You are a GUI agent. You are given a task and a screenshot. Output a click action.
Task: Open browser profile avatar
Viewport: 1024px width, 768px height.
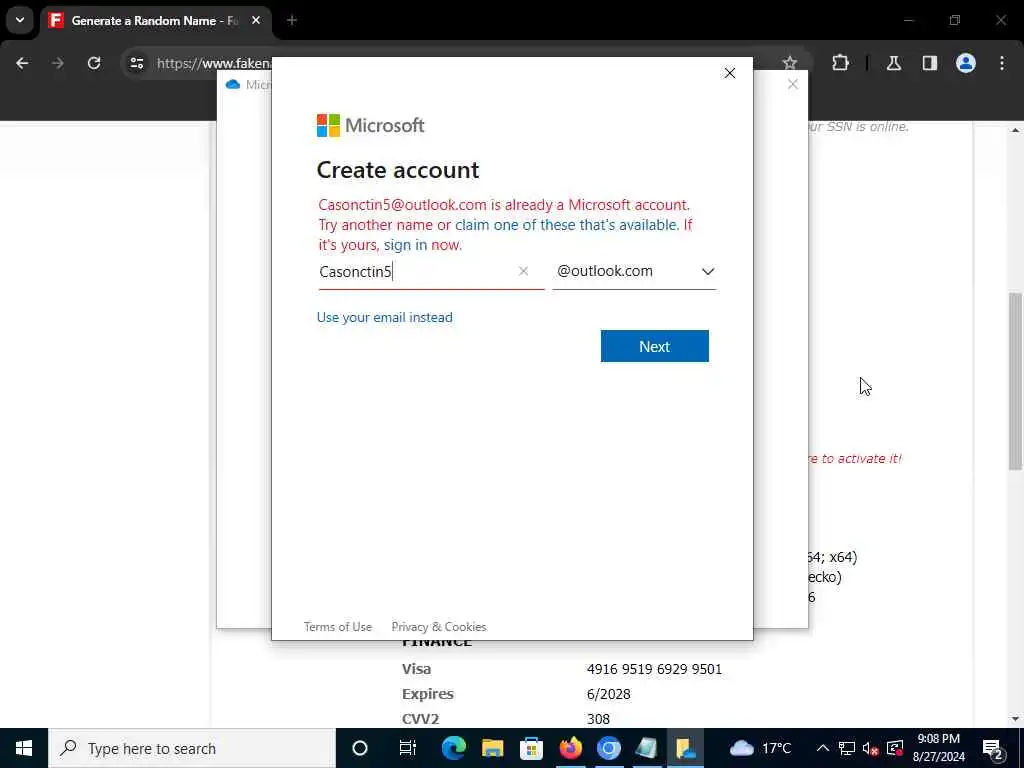965,63
